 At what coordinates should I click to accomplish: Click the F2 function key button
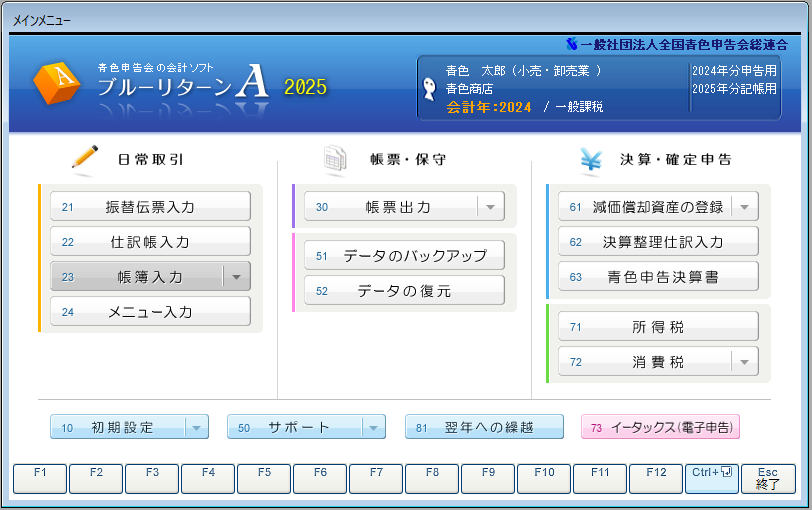pos(96,478)
